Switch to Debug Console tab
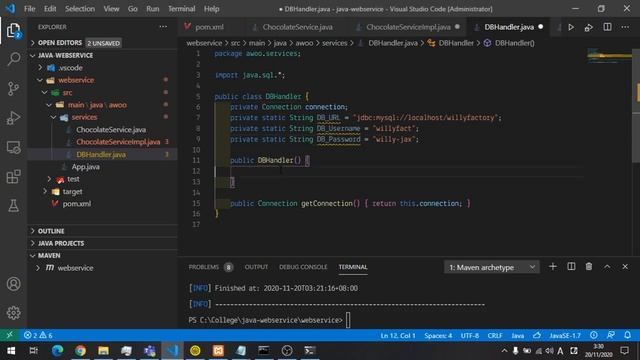The image size is (640, 360). point(303,267)
